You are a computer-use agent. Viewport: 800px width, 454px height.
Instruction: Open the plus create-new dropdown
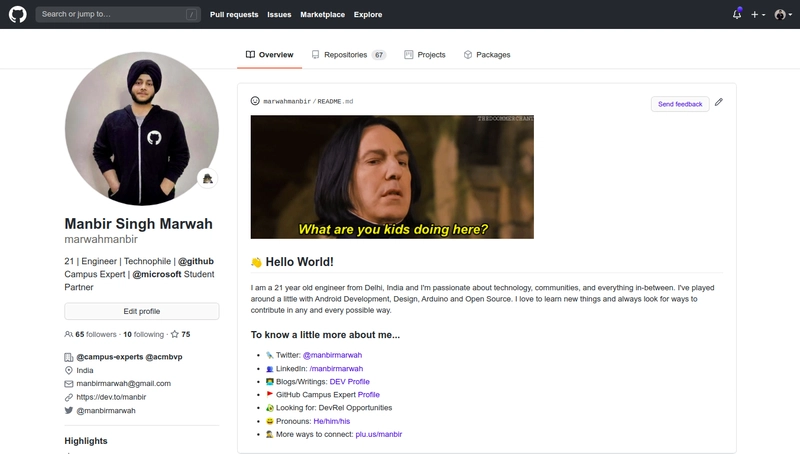(758, 15)
